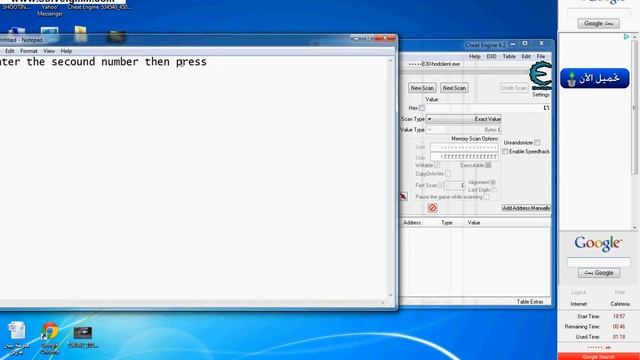Open the Scan Type dropdown
640x360 pixels.
pyautogui.click(x=464, y=119)
